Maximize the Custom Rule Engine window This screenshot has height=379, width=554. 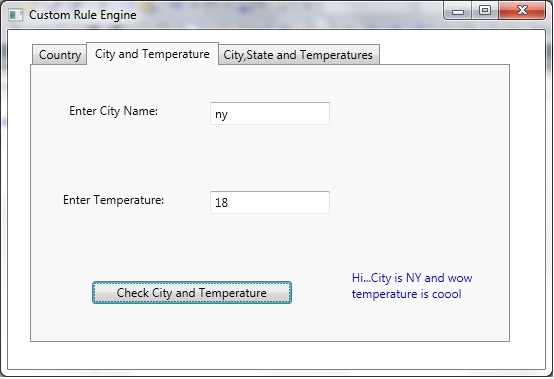click(x=485, y=11)
